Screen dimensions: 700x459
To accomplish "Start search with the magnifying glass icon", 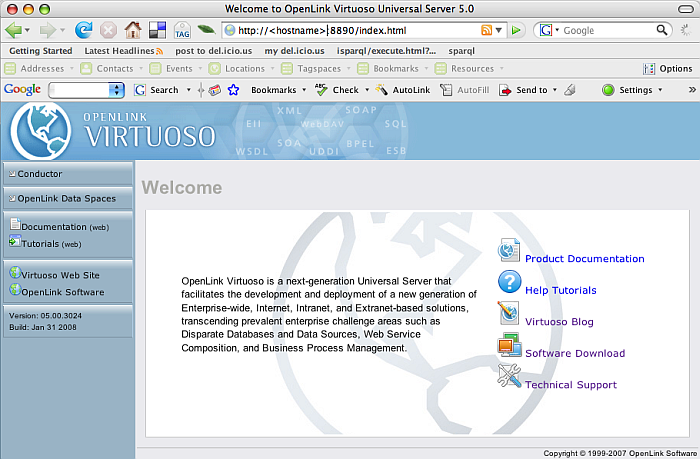I will (662, 30).
